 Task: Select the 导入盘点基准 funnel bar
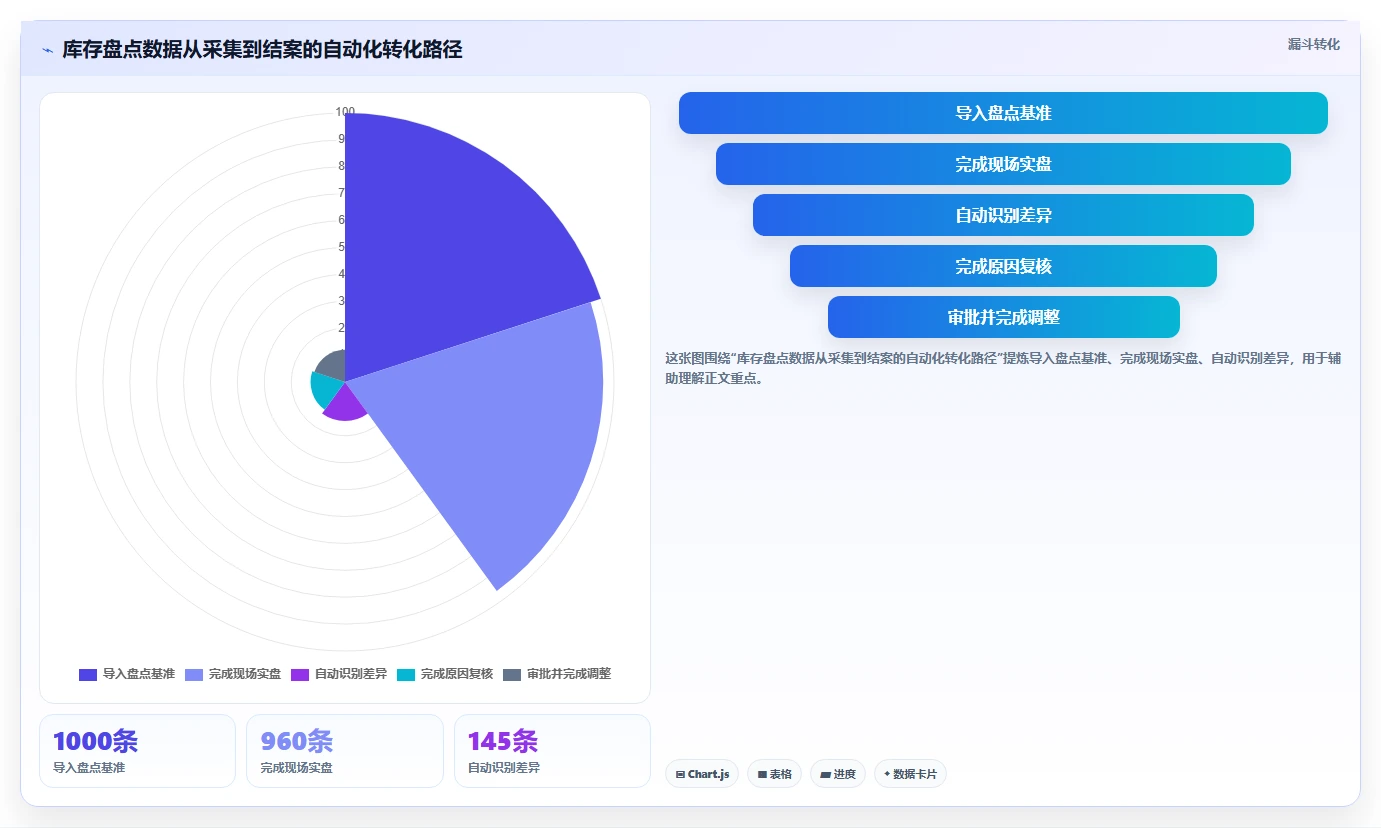(1003, 113)
